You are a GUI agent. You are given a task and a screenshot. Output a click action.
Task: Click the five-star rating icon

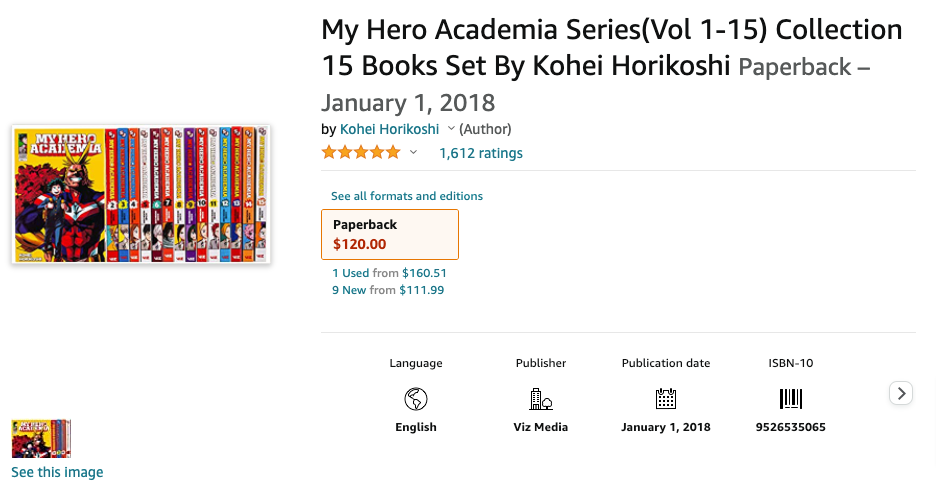tap(360, 153)
